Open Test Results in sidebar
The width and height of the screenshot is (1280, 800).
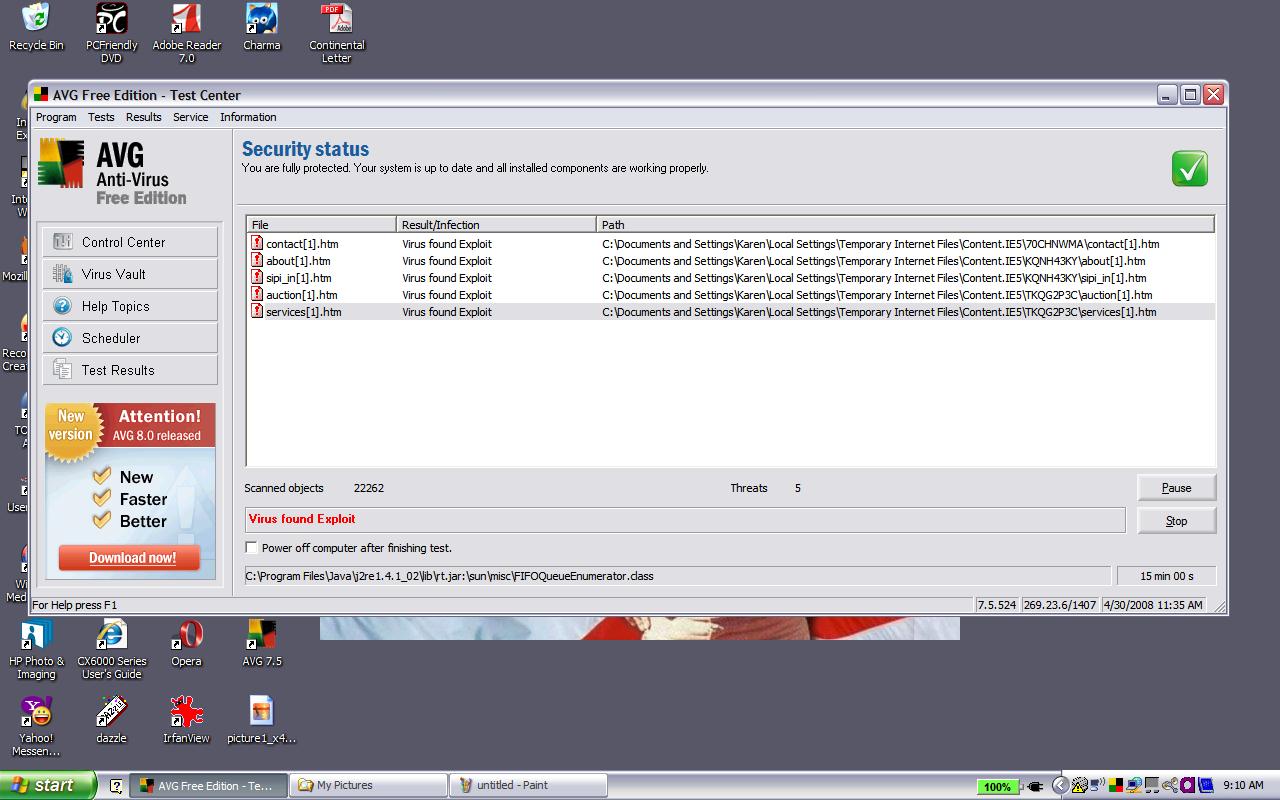[130, 370]
